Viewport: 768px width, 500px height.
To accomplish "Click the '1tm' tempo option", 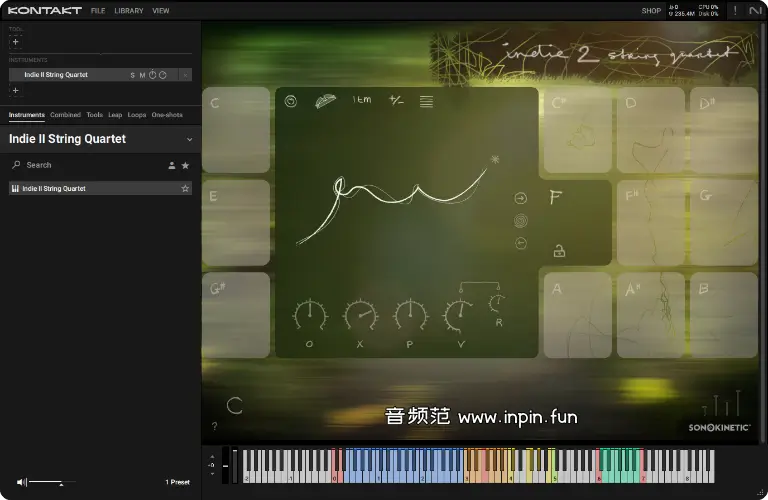I will tap(362, 100).
